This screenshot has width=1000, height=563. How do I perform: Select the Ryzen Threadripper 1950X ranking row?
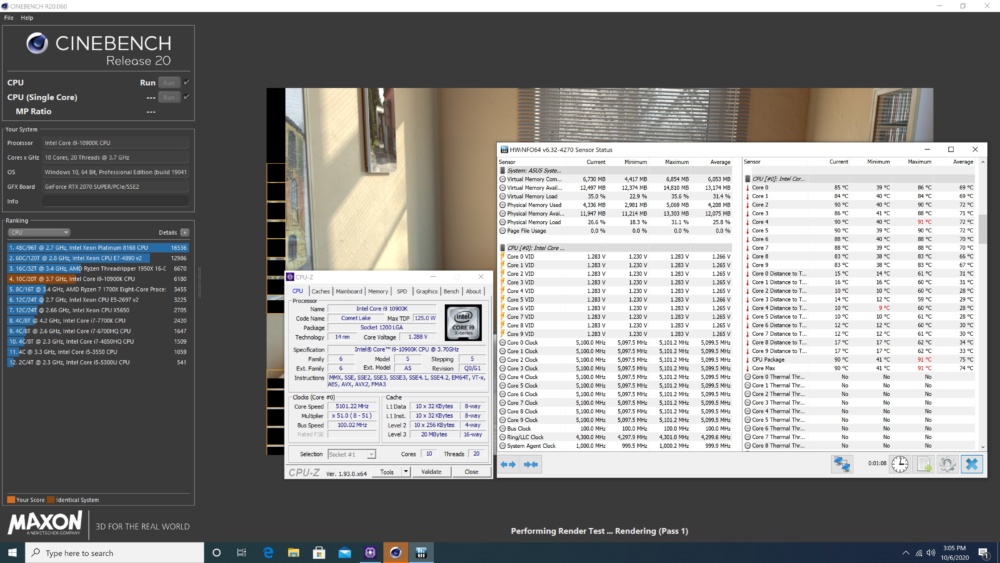tap(98, 268)
